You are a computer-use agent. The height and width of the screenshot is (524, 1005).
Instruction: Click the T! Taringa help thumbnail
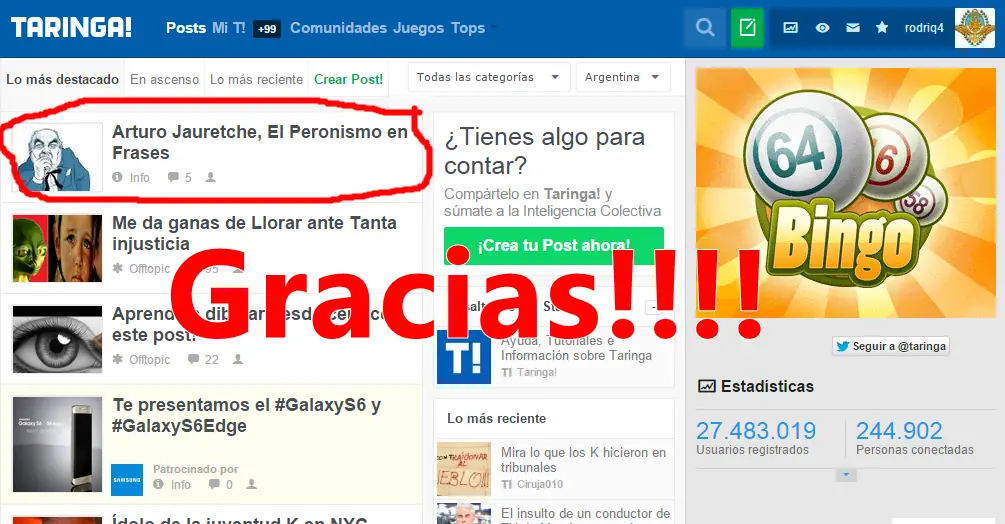464,357
